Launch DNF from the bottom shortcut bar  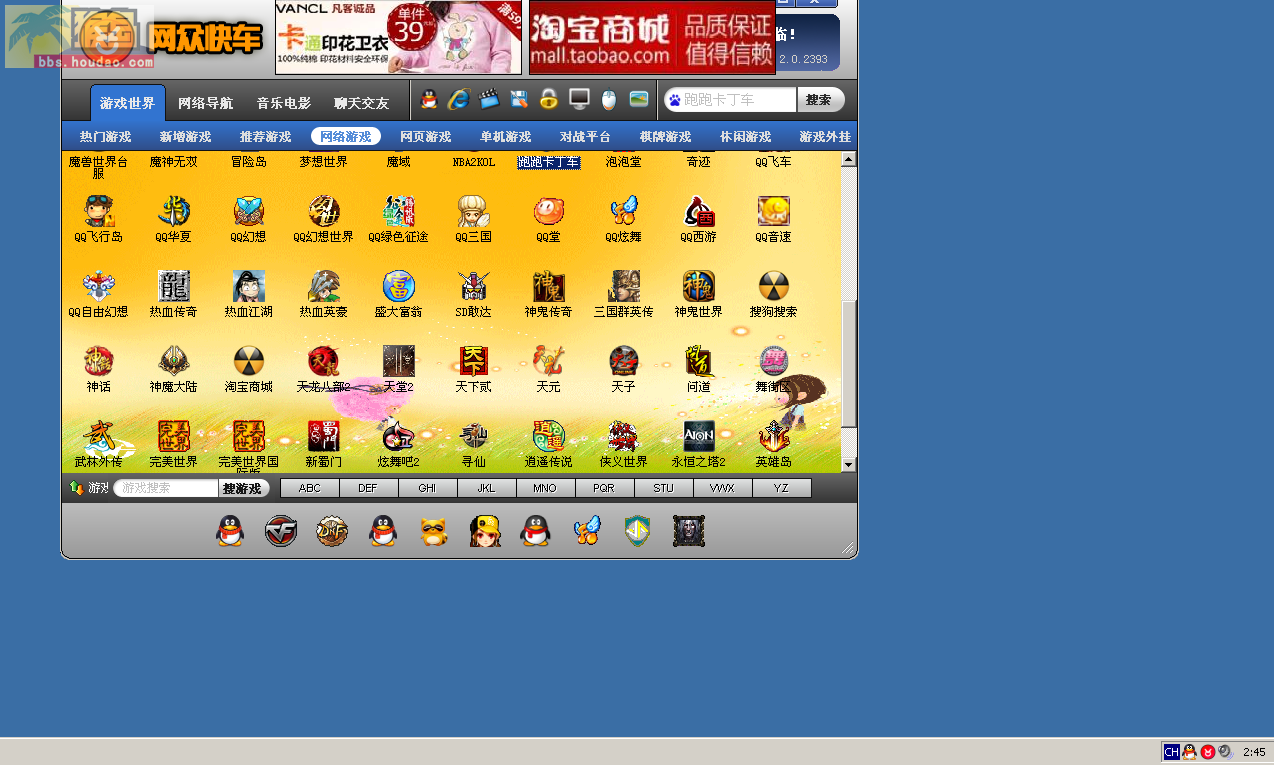332,531
